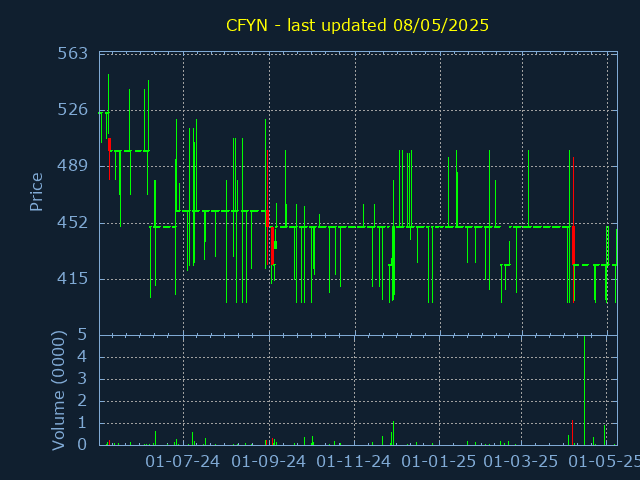Click the volume axis value 2
The image size is (640, 480).
pos(82,401)
